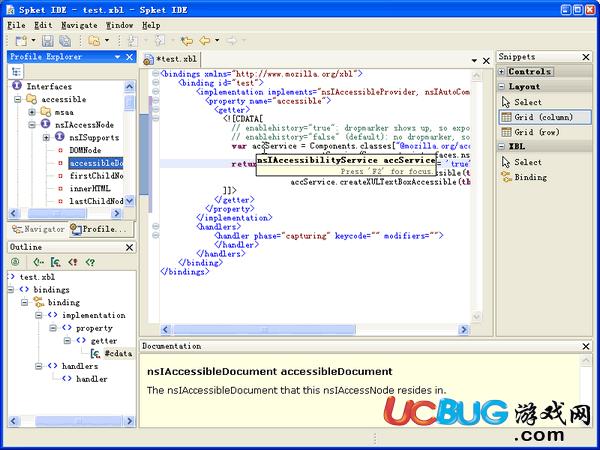Close the Profile Explorer panel
This screenshot has height=450, width=600.
tap(130, 57)
